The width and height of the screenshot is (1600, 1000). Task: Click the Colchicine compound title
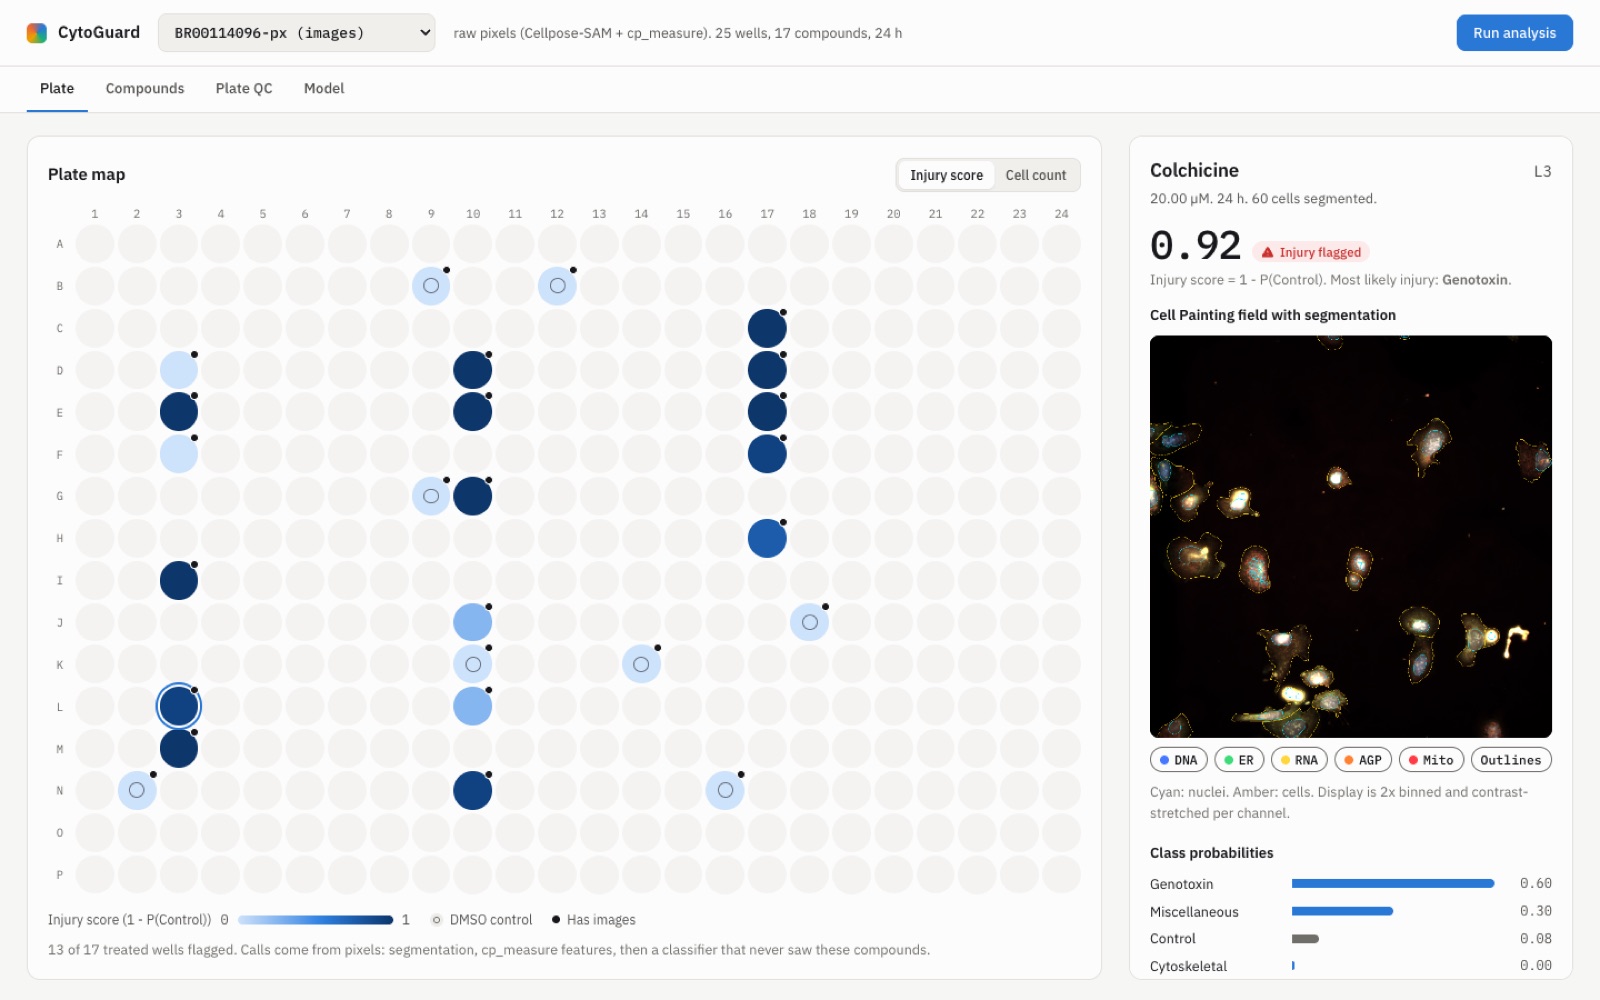pyautogui.click(x=1194, y=171)
